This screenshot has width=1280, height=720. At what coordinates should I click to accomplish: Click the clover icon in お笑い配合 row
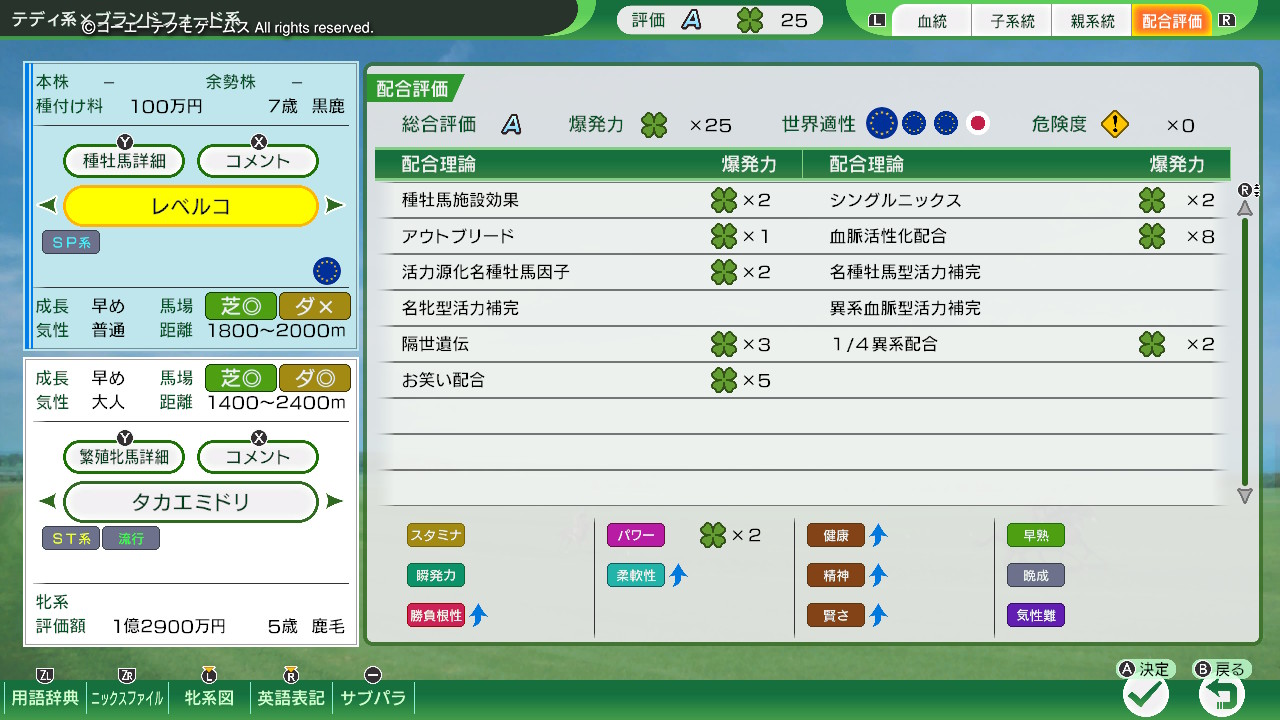(x=724, y=380)
